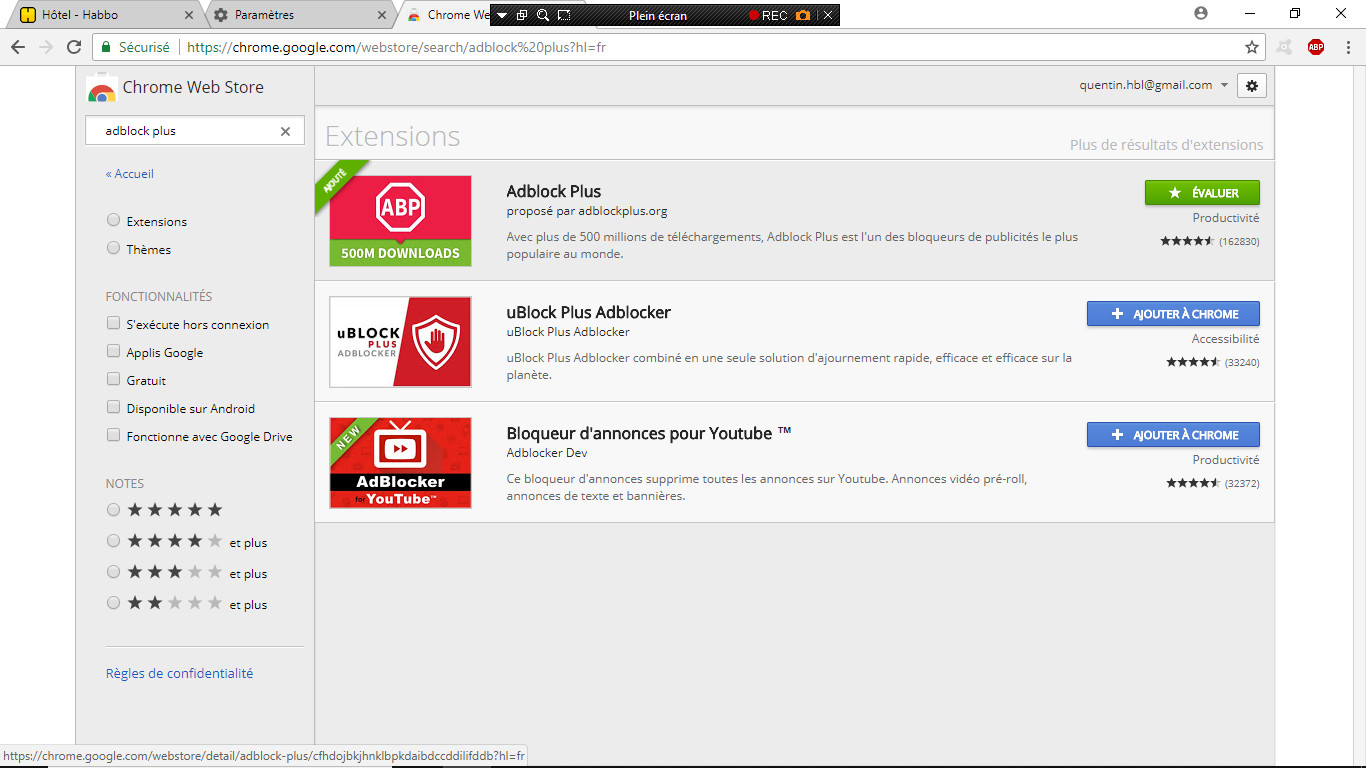This screenshot has width=1366, height=768.
Task: Click the Adblock Plus star rating (162830)
Action: tap(1210, 241)
